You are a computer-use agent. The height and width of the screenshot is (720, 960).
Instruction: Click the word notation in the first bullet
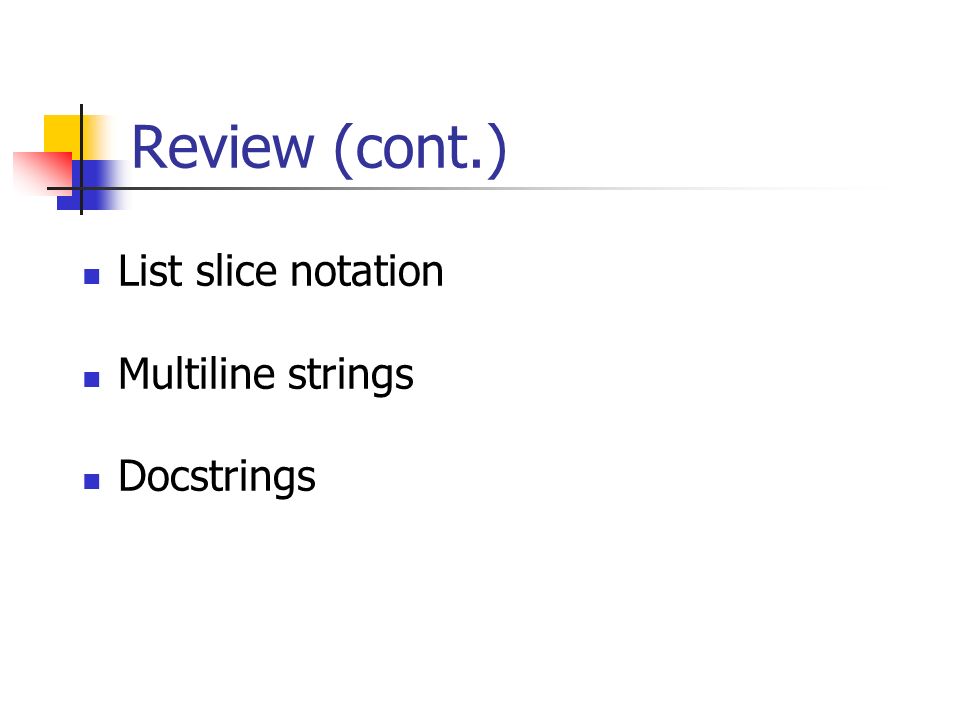(367, 272)
